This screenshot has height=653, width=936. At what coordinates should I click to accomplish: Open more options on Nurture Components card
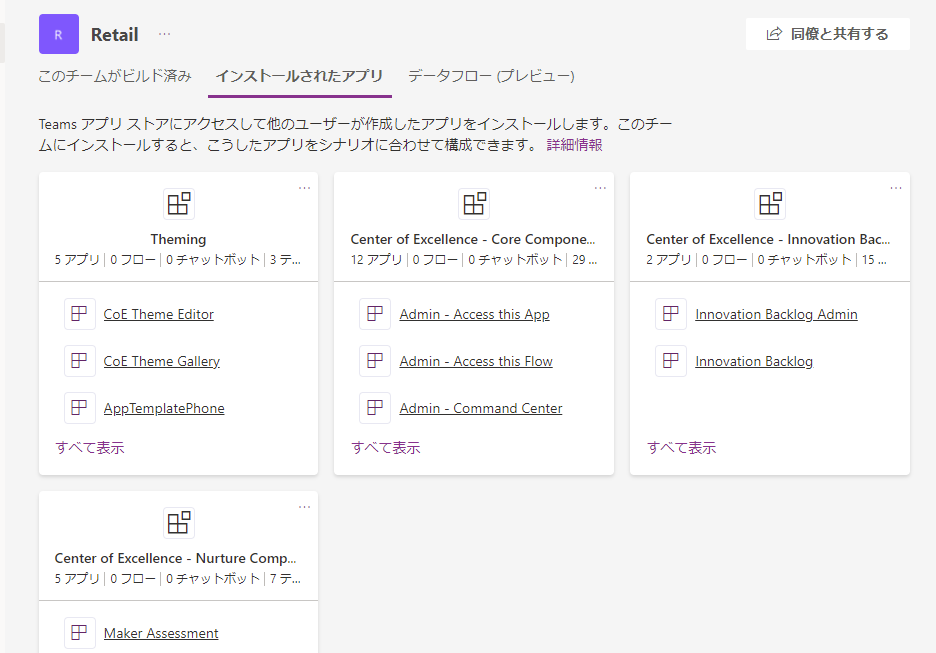pyautogui.click(x=304, y=507)
